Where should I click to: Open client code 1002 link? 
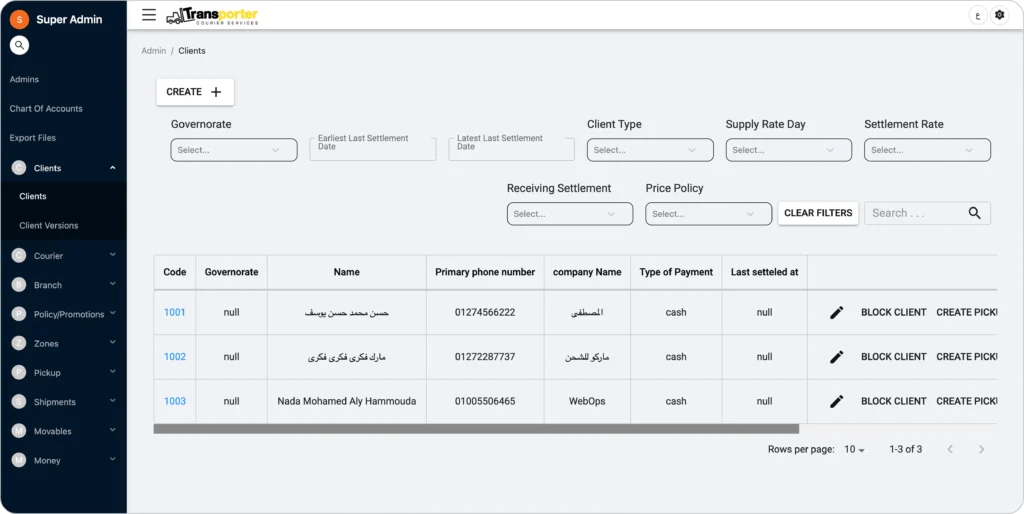click(175, 357)
